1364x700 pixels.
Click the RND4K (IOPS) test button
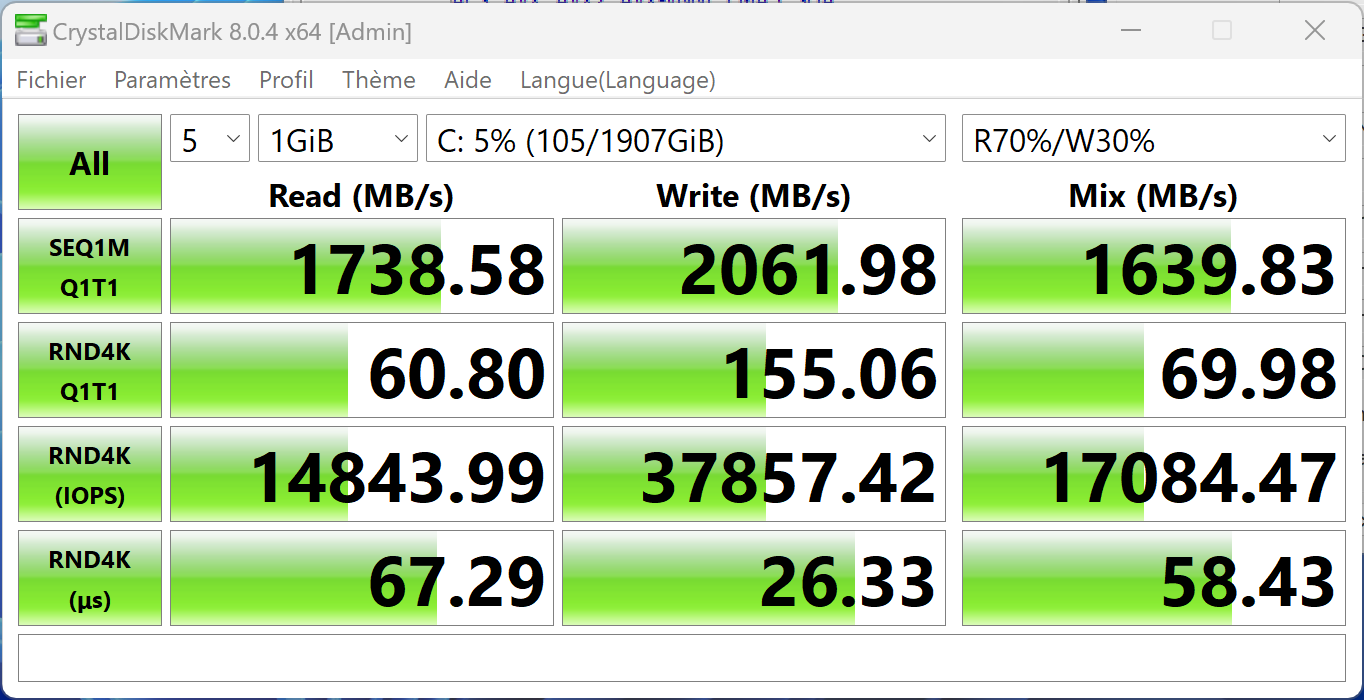click(x=90, y=474)
